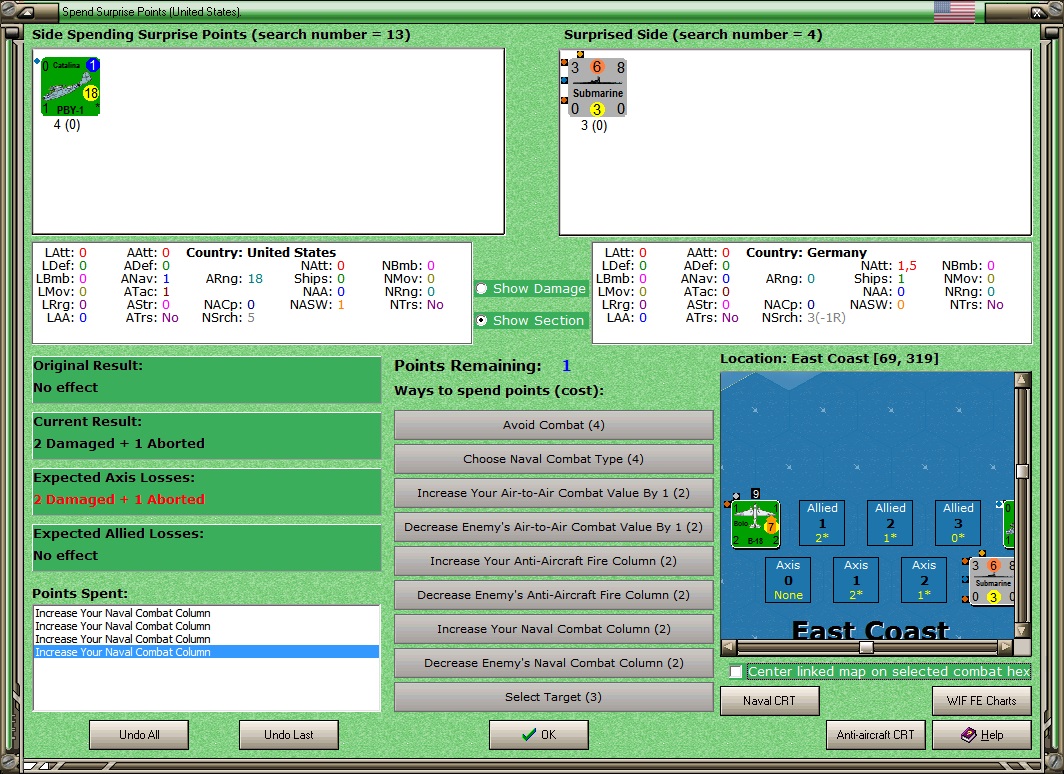Click map horizontal scrollbar right arrow
Viewport: 1064px width, 774px height.
(x=1006, y=647)
